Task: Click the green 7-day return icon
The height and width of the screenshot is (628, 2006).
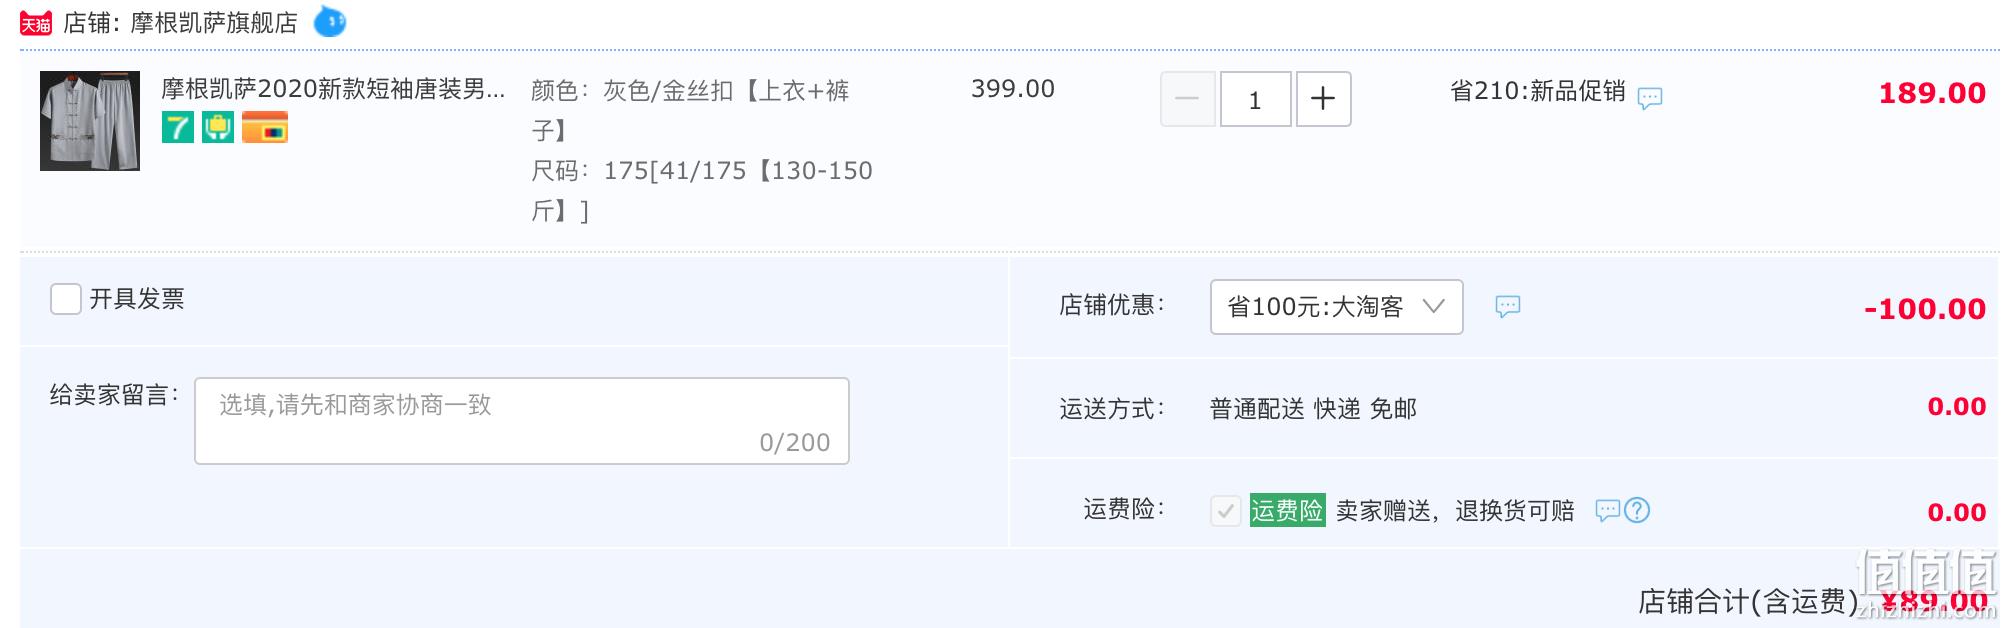Action: [178, 127]
